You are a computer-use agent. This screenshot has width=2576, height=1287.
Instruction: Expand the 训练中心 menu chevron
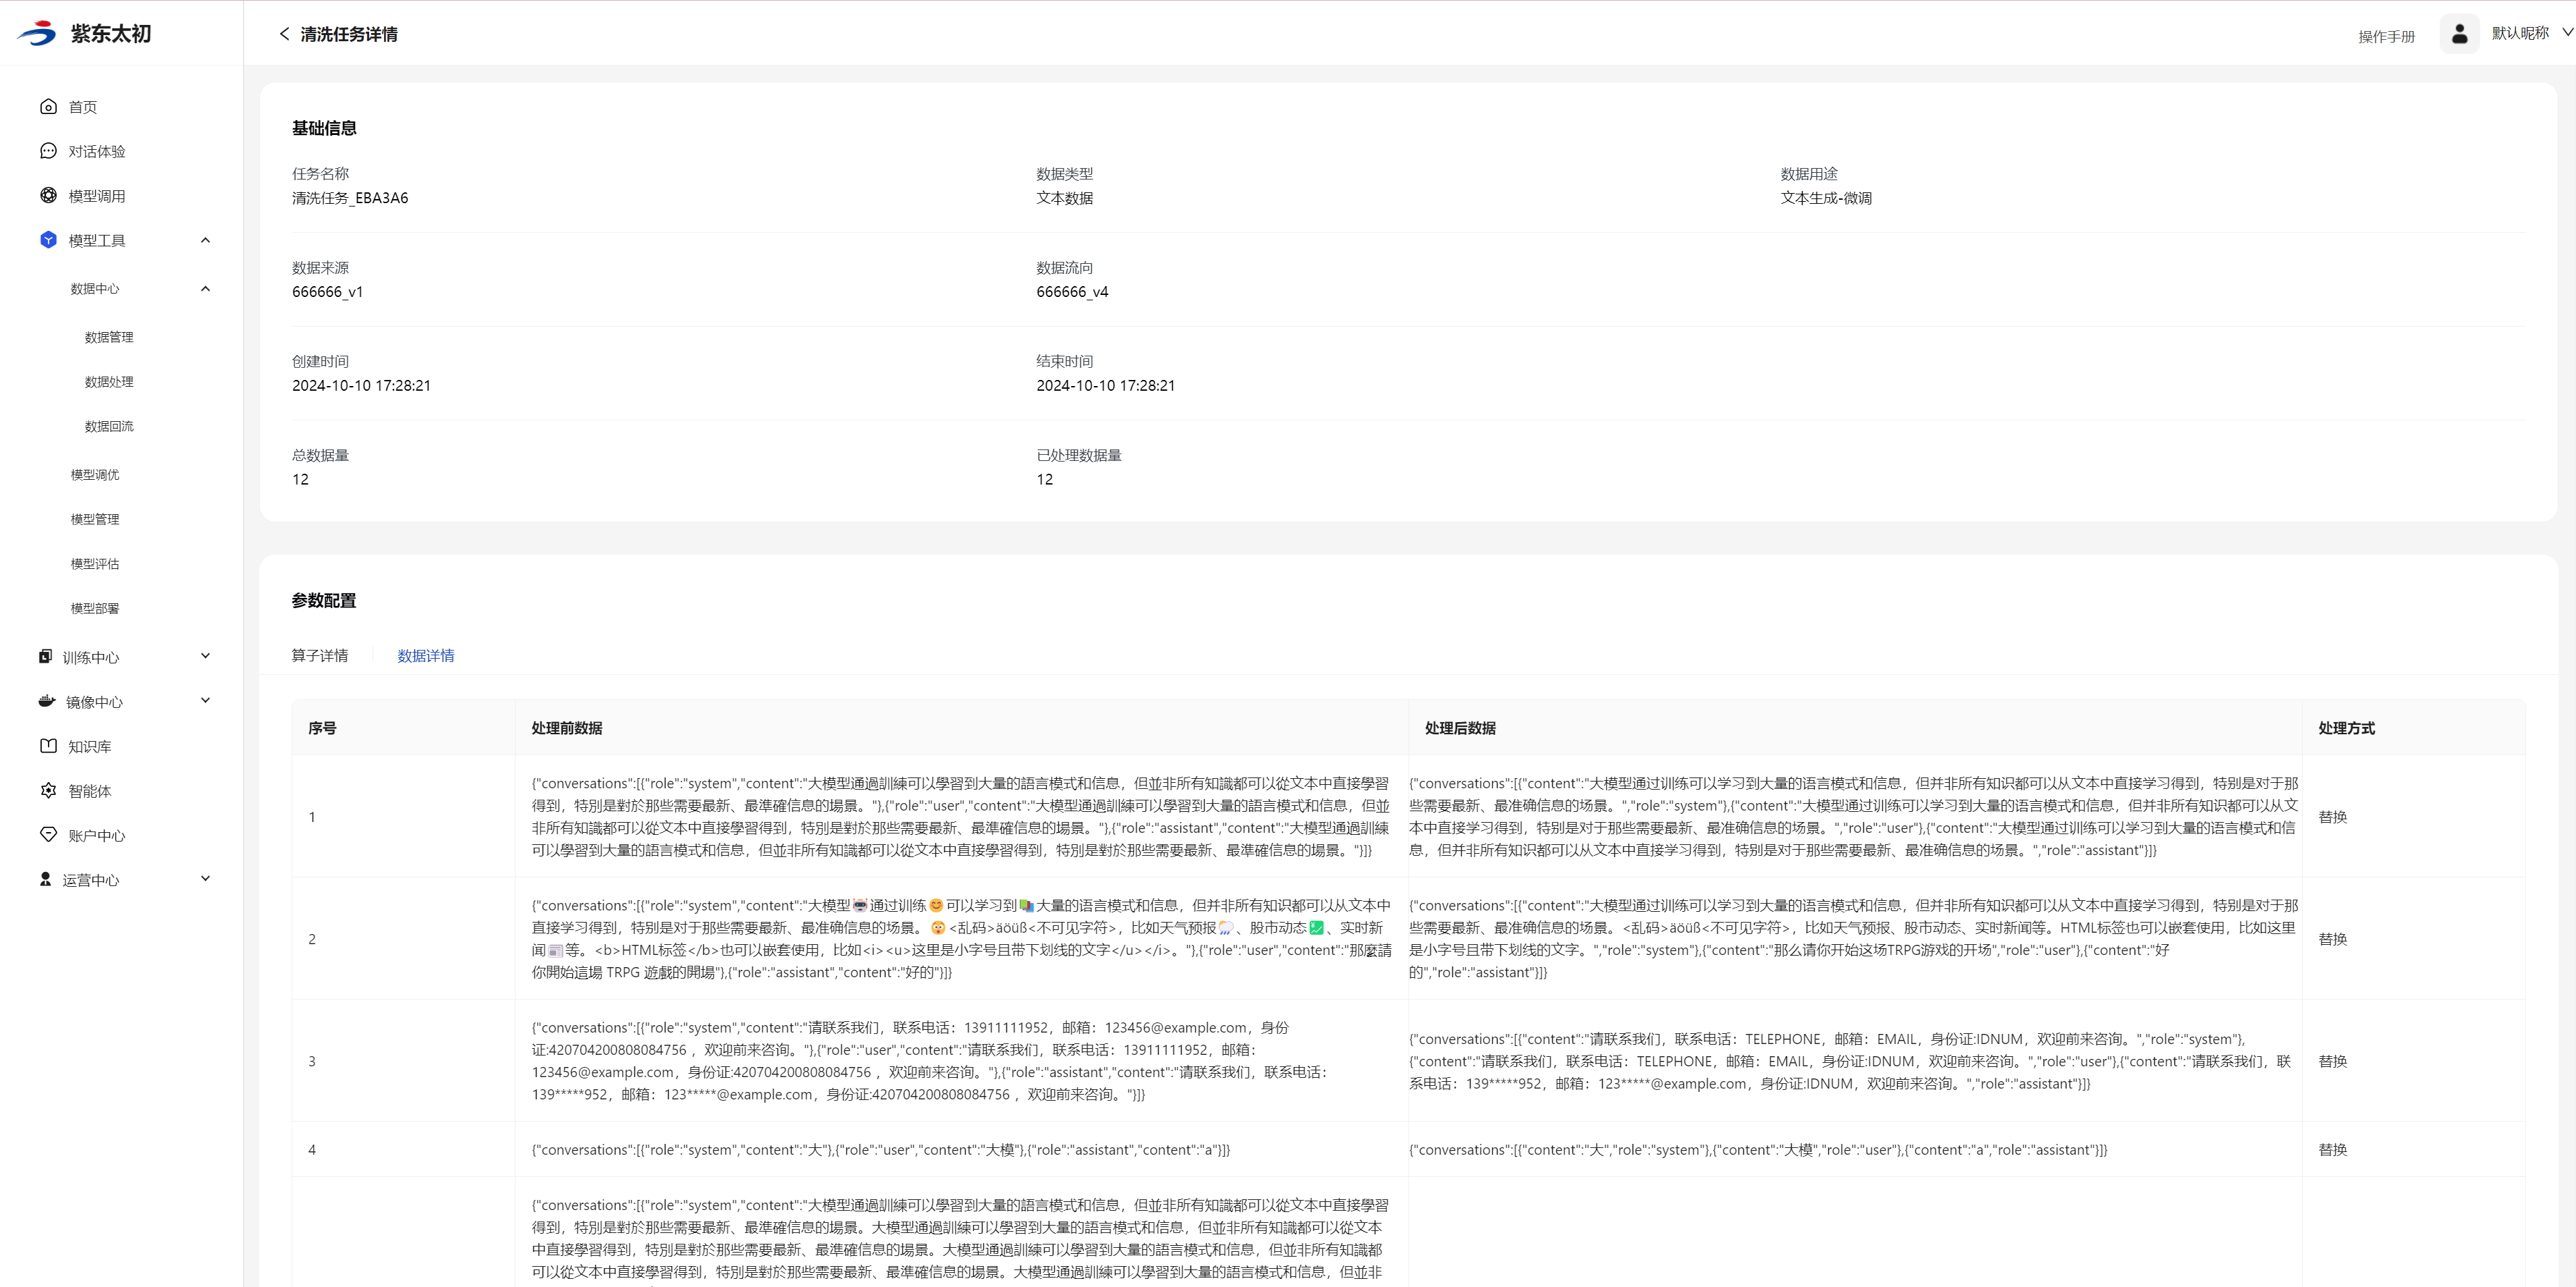pyautogui.click(x=205, y=656)
